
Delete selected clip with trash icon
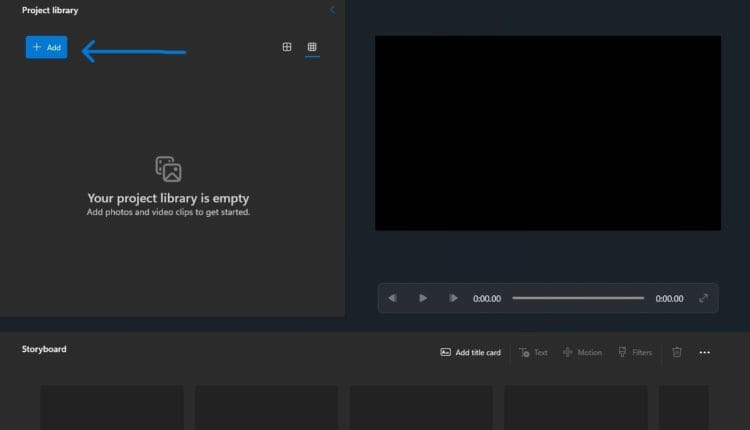677,353
